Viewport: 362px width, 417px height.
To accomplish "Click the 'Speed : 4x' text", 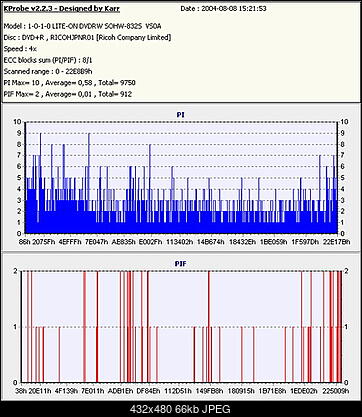I will click(20, 49).
